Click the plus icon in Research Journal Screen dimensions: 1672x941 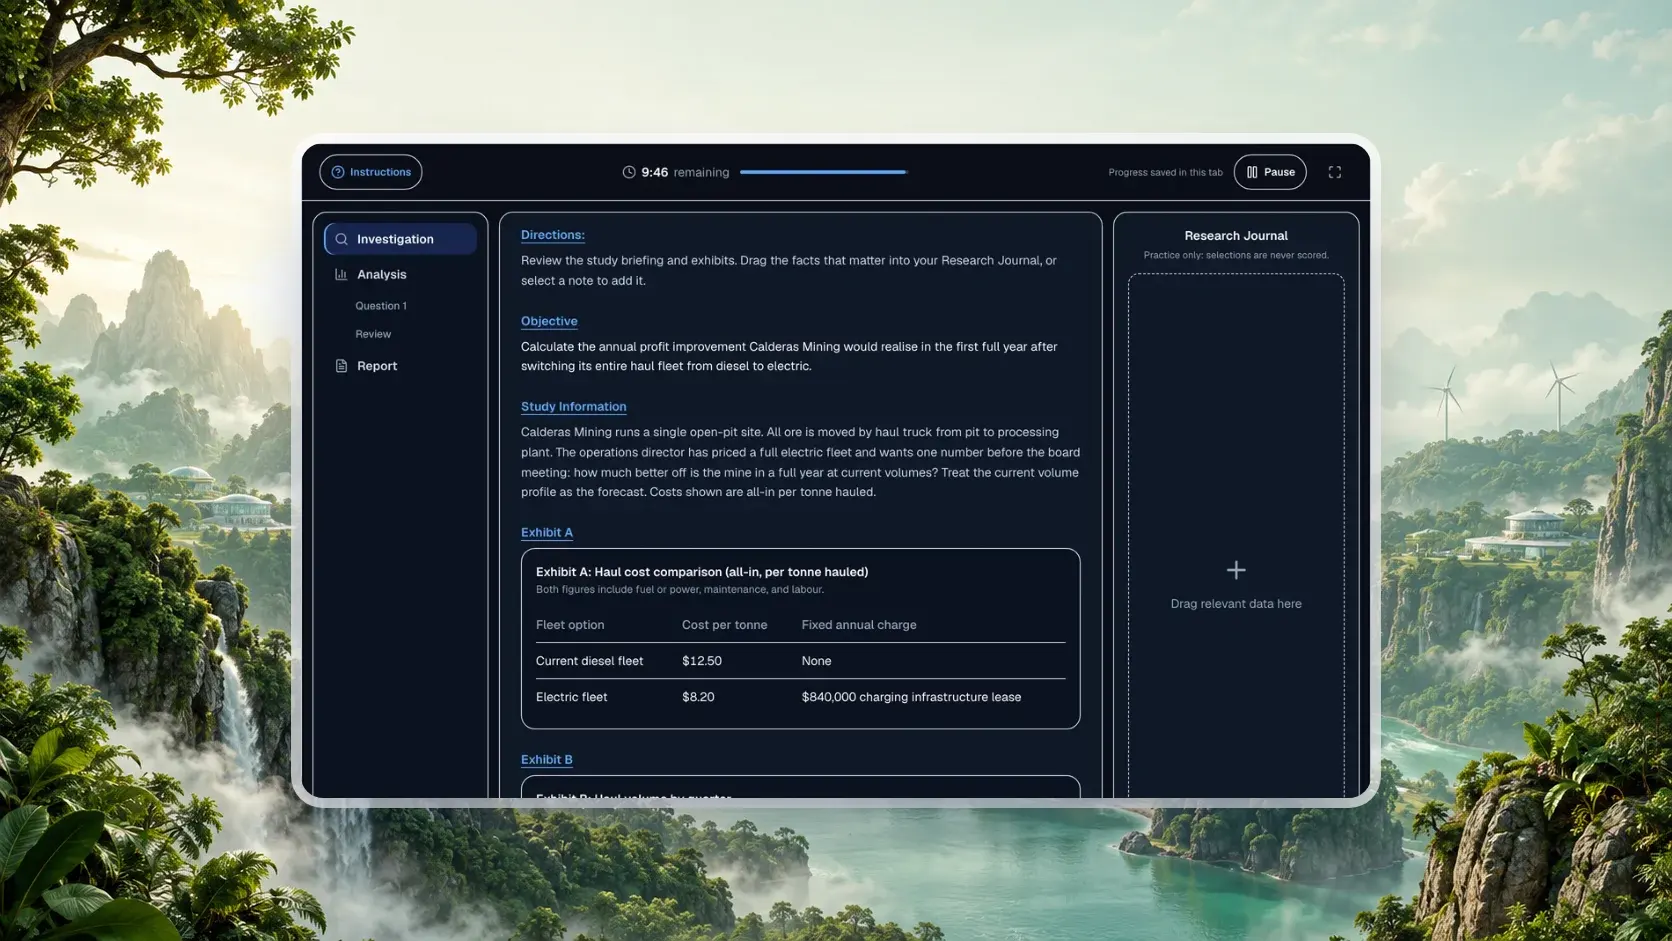pyautogui.click(x=1236, y=570)
